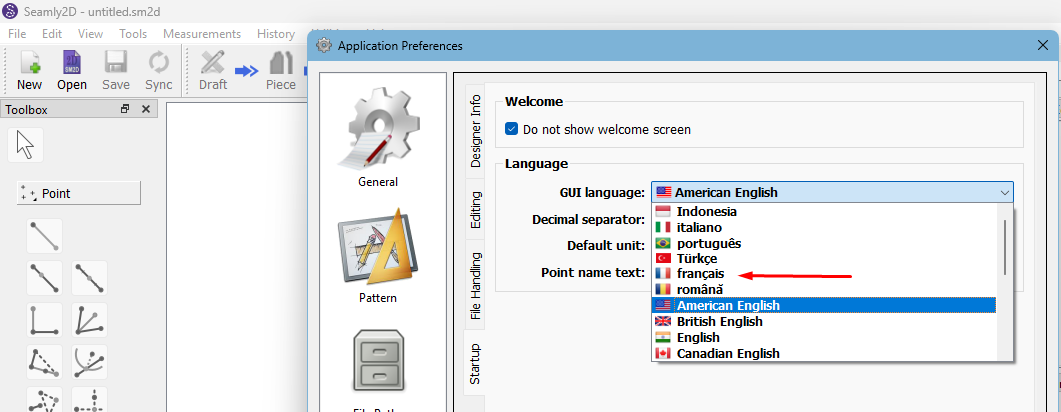This screenshot has height=412, width=1061.
Task: Open a pattern file via Open
Action: coord(72,70)
